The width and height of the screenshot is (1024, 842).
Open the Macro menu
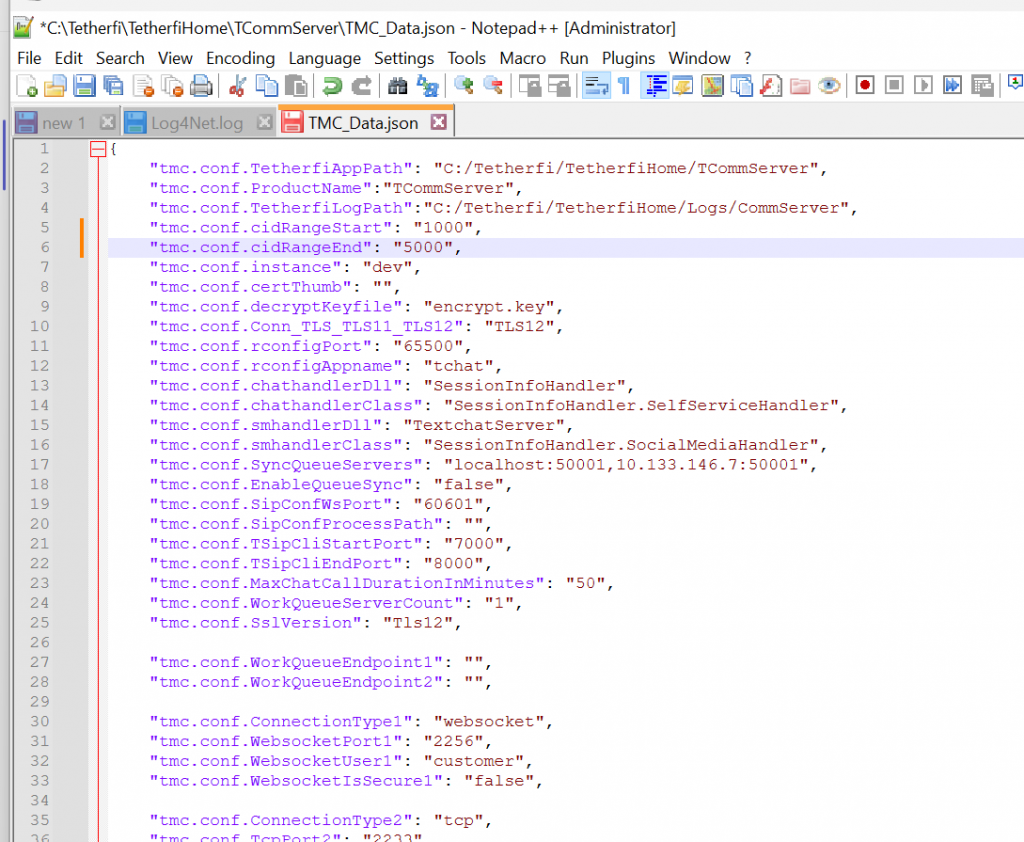click(522, 58)
